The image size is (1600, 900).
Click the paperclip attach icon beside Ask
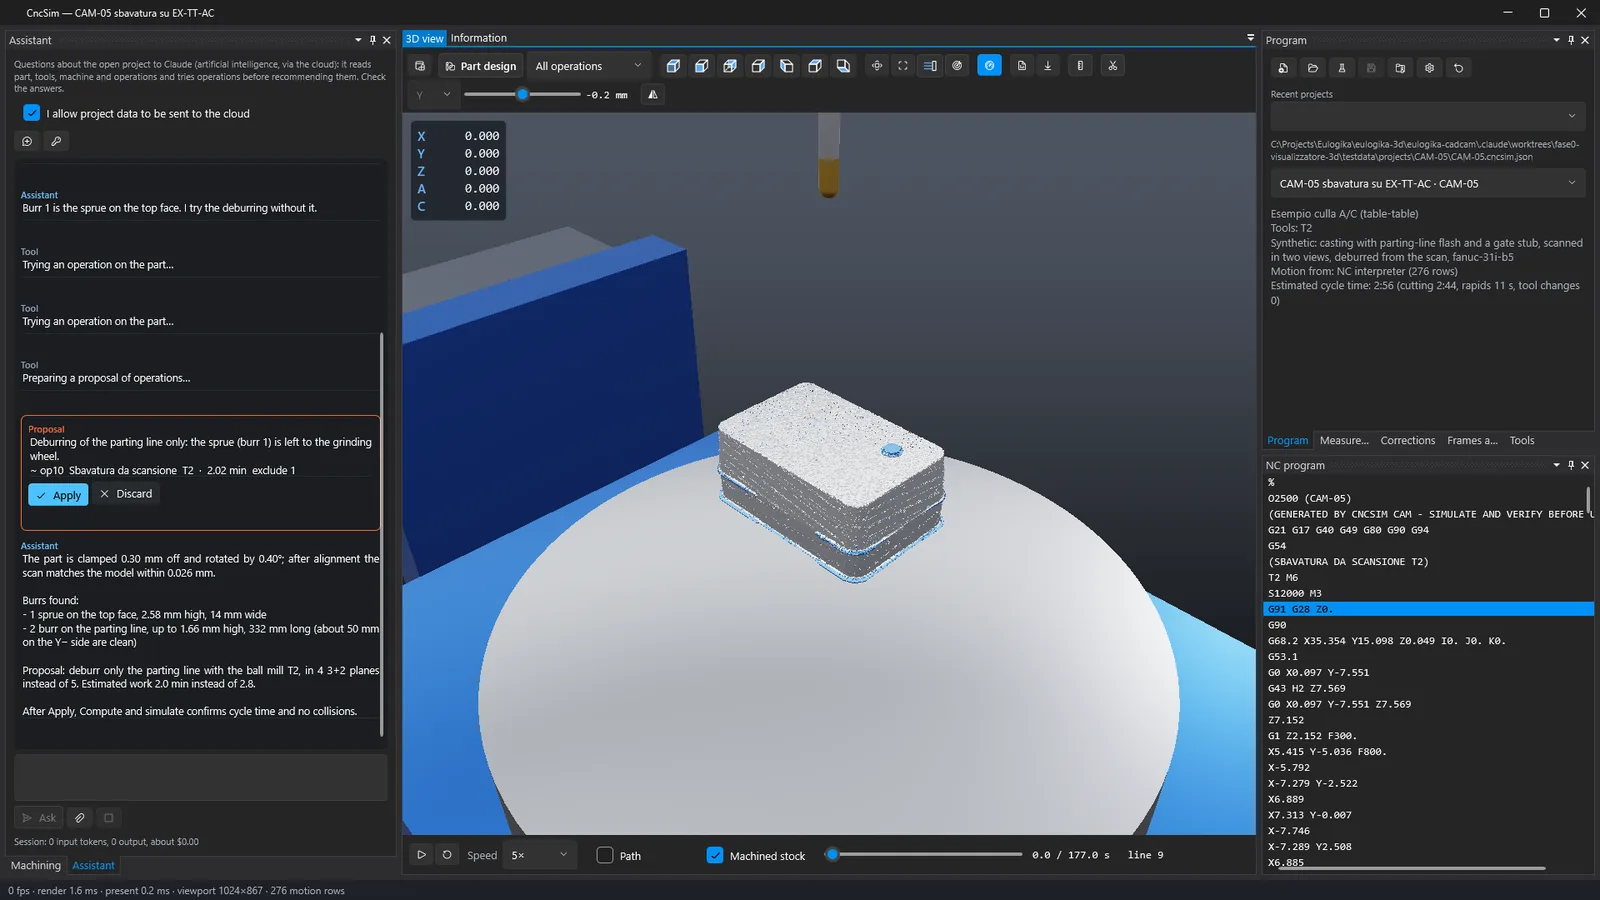click(x=80, y=817)
